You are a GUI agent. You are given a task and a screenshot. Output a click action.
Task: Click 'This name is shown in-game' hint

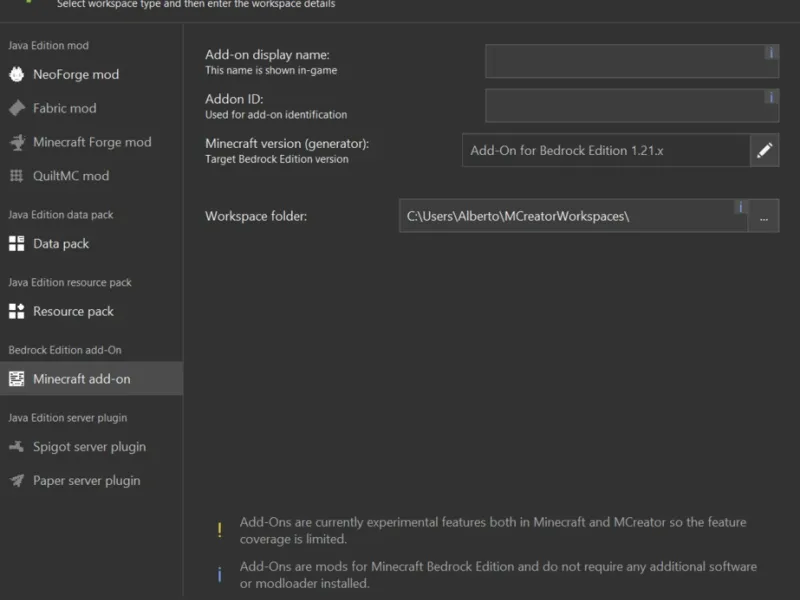pos(271,70)
